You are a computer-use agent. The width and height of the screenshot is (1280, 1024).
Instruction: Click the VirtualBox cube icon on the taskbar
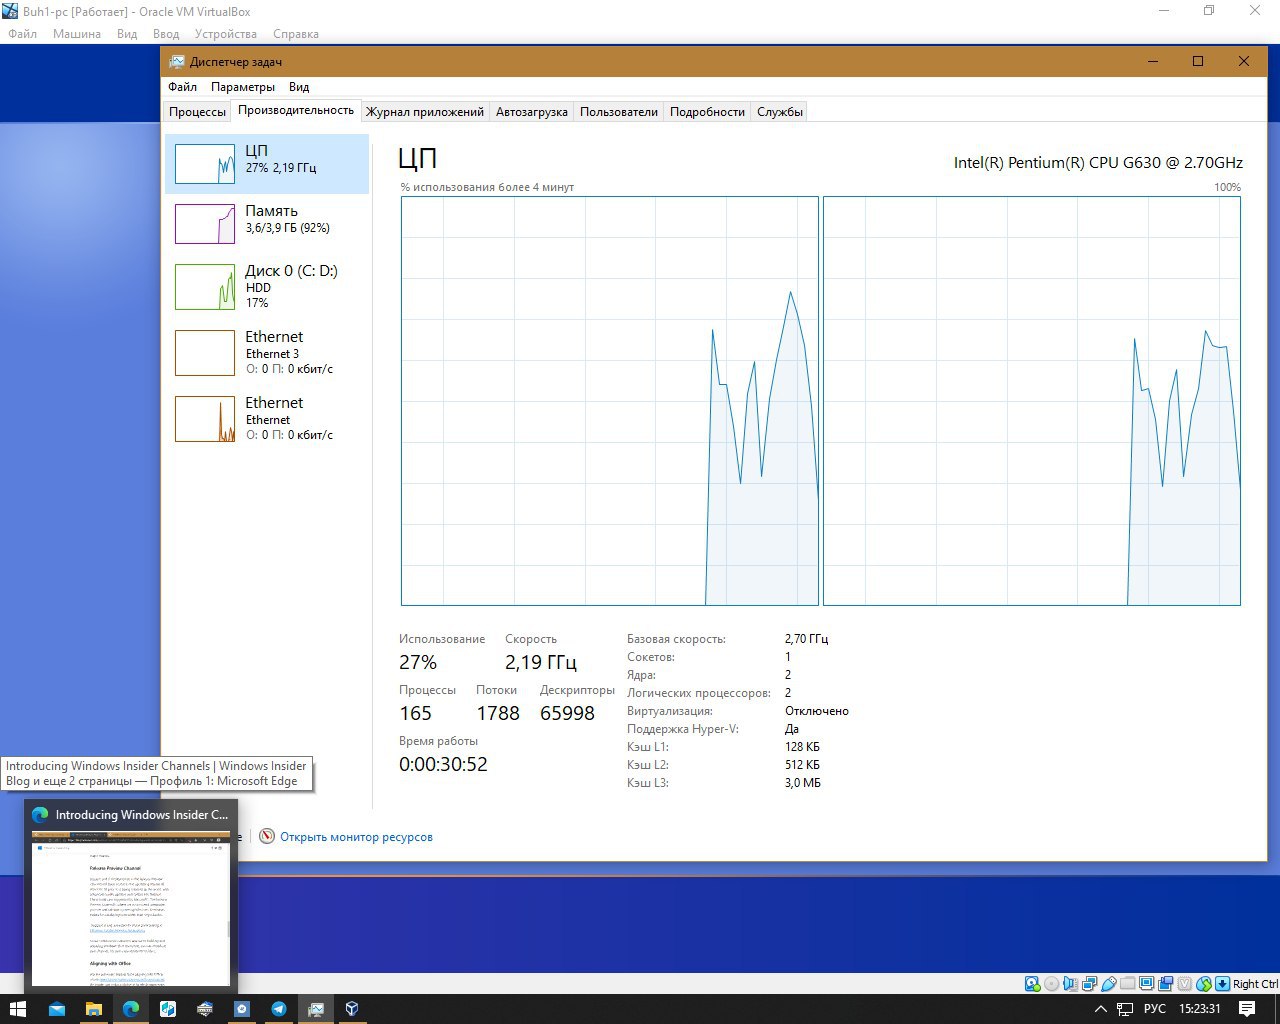pos(352,1009)
